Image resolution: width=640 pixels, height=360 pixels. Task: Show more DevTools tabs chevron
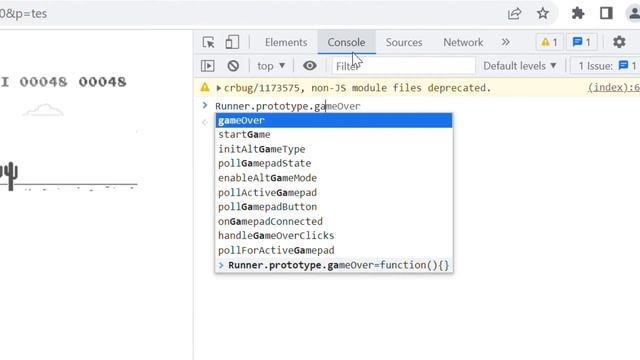pos(505,42)
